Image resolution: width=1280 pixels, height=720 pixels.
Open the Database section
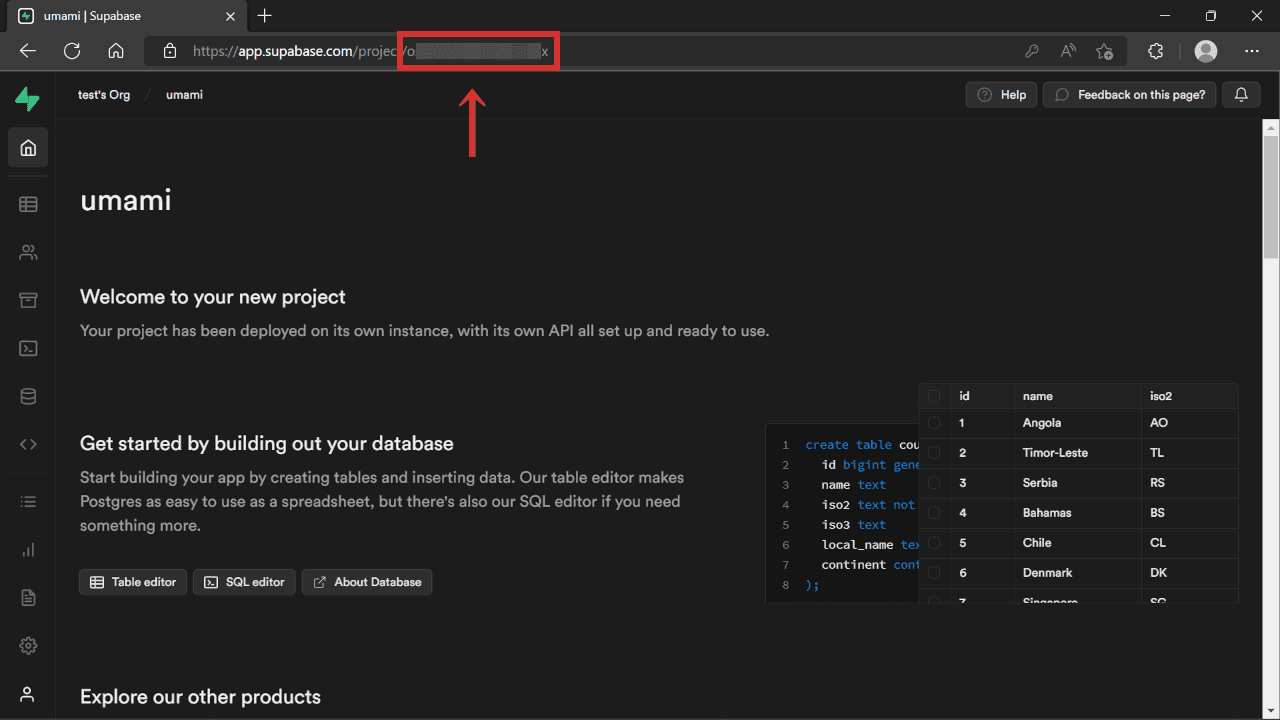(28, 395)
